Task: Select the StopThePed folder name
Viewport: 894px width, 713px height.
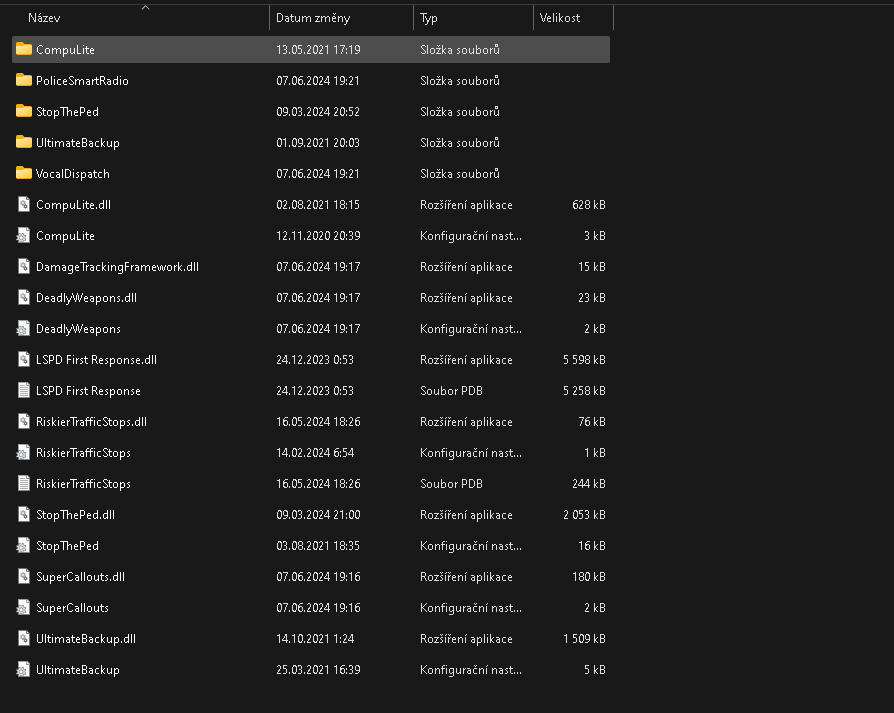Action: pyautogui.click(x=67, y=112)
